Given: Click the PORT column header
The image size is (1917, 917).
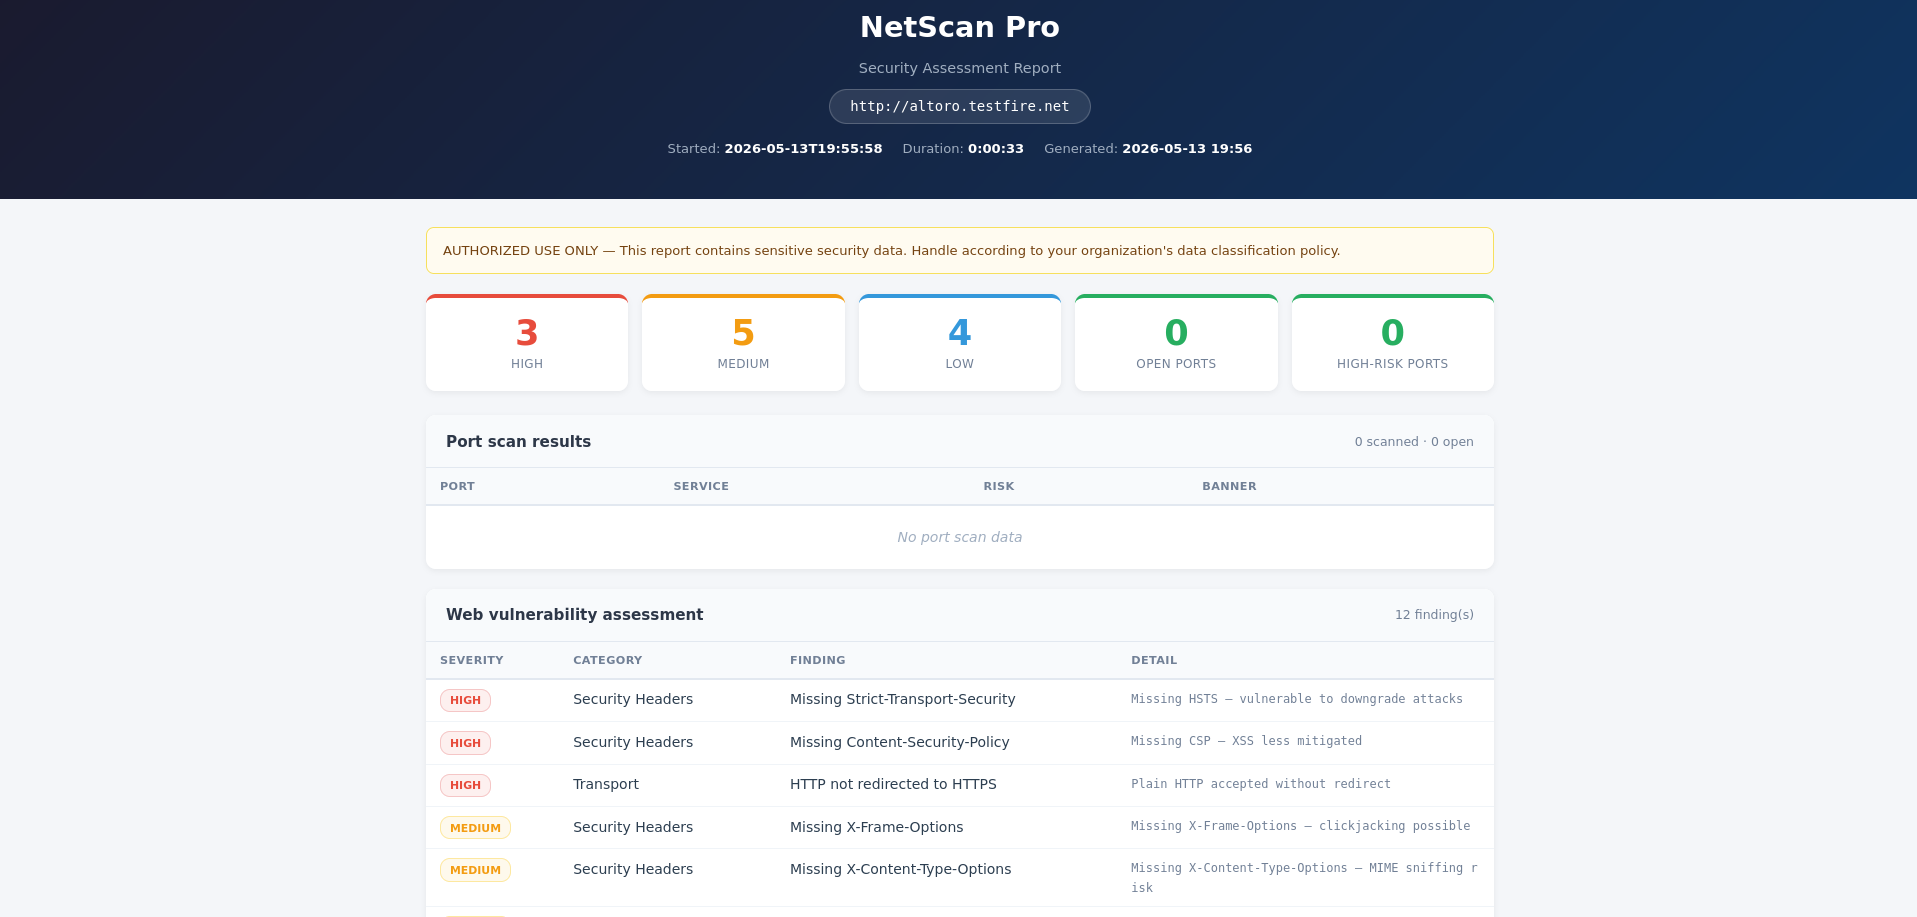Looking at the screenshot, I should click(x=457, y=486).
